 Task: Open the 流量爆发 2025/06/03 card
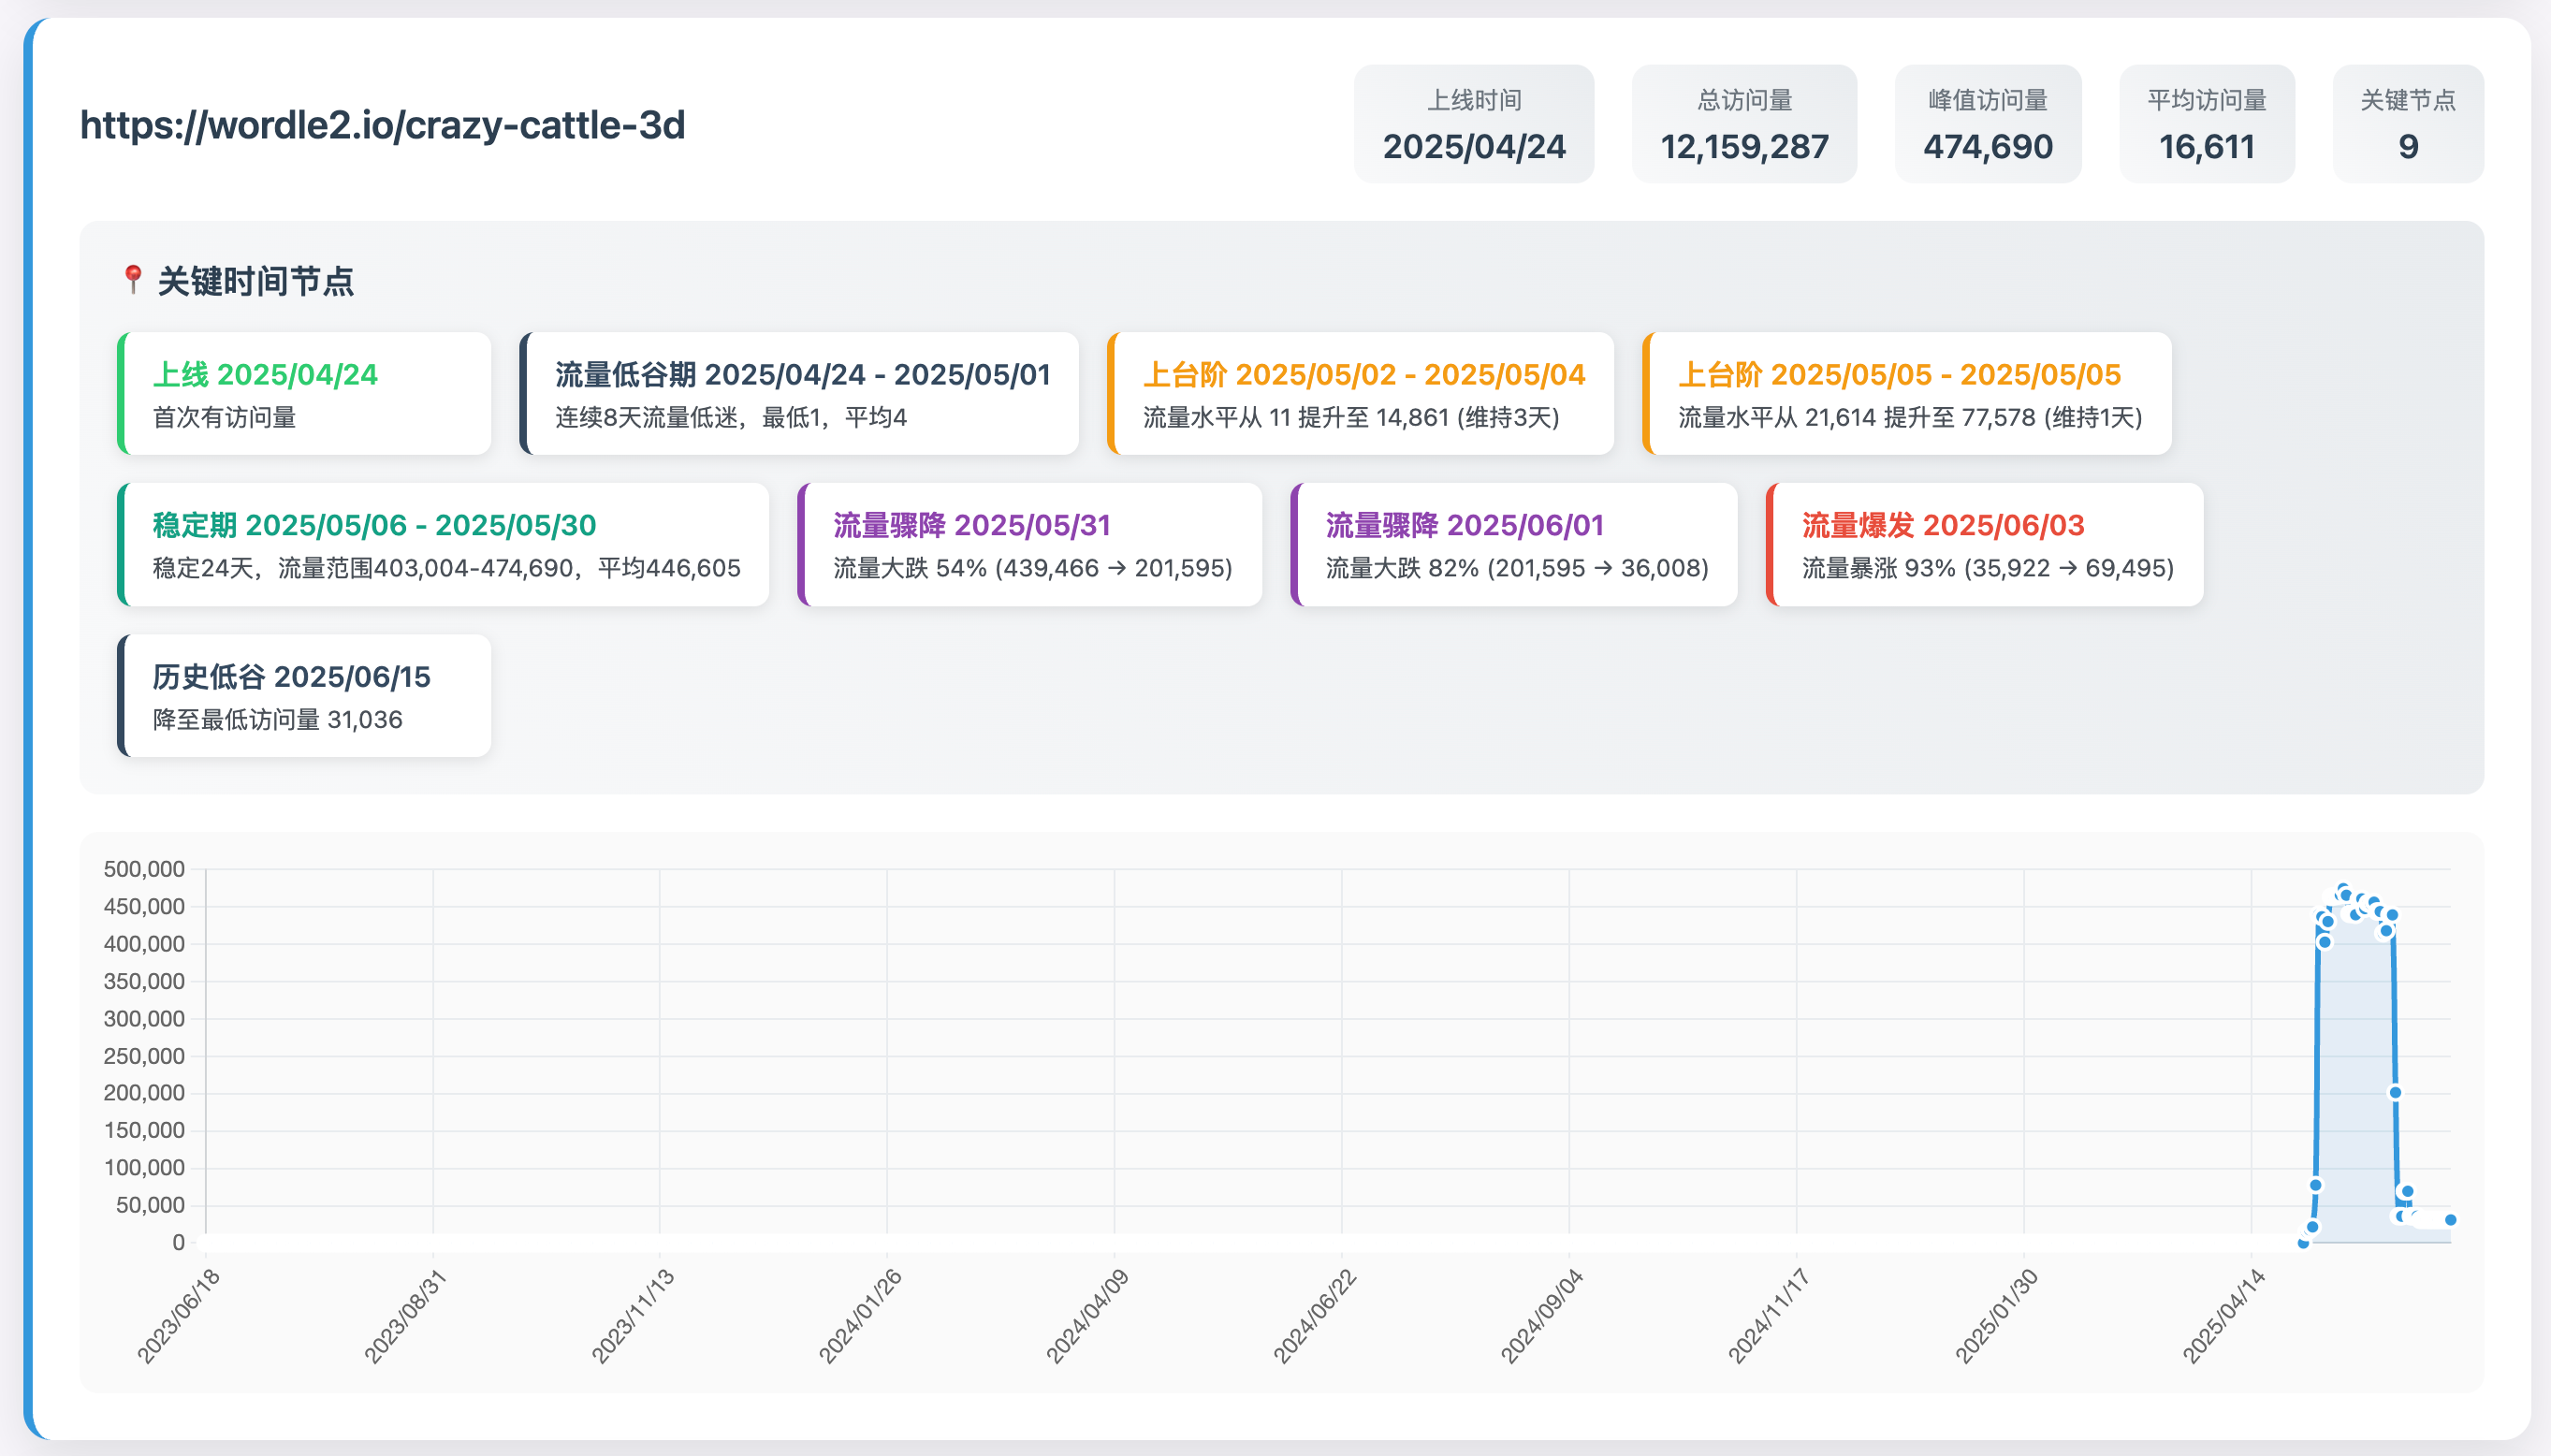click(1985, 545)
